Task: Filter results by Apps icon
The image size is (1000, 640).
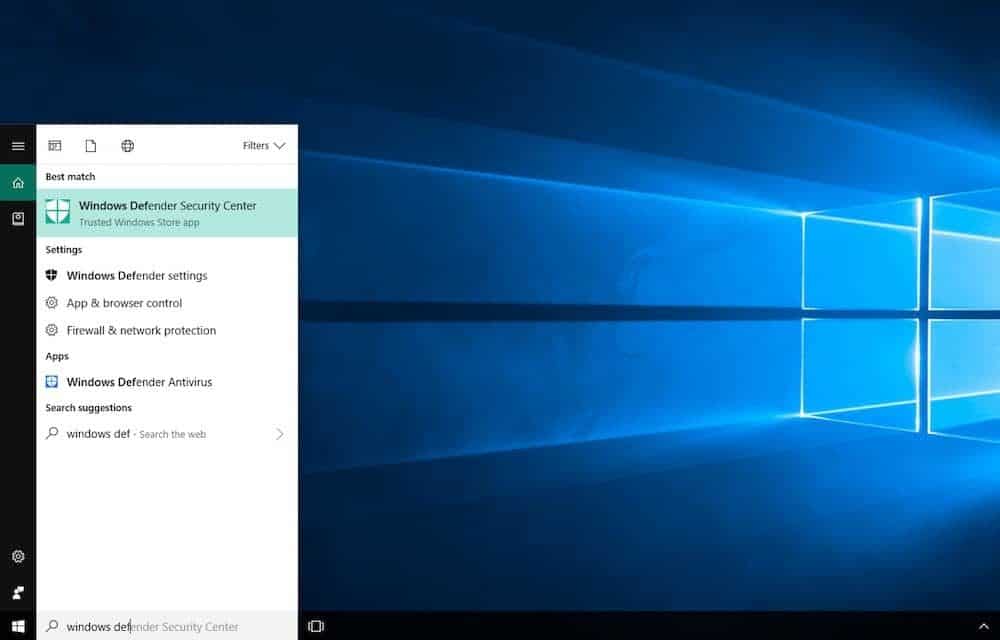Action: click(x=55, y=146)
